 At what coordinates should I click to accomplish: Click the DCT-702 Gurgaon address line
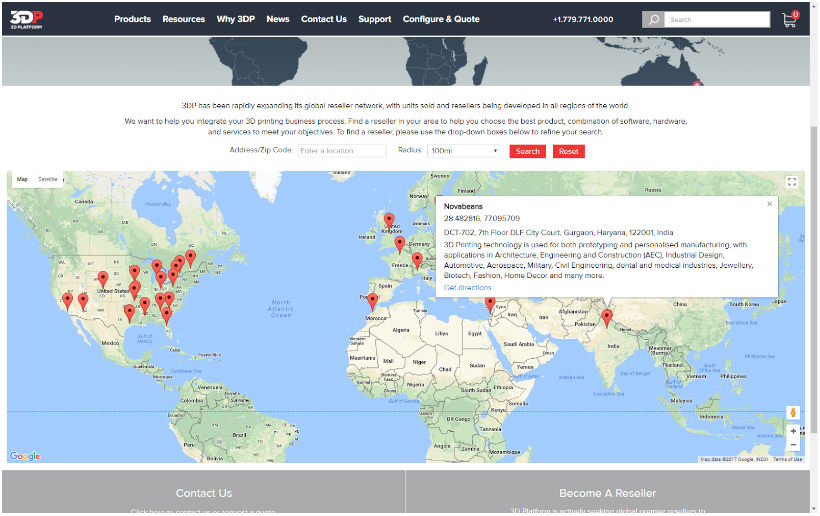(558, 233)
